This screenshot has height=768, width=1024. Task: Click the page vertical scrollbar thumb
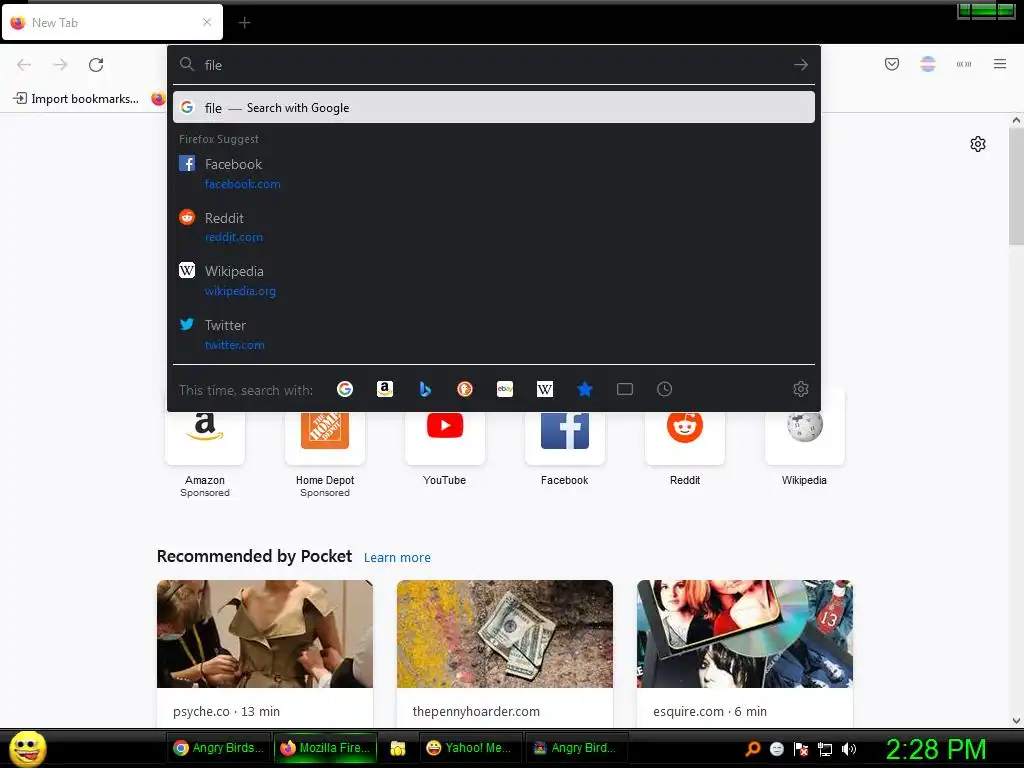coord(1016,187)
